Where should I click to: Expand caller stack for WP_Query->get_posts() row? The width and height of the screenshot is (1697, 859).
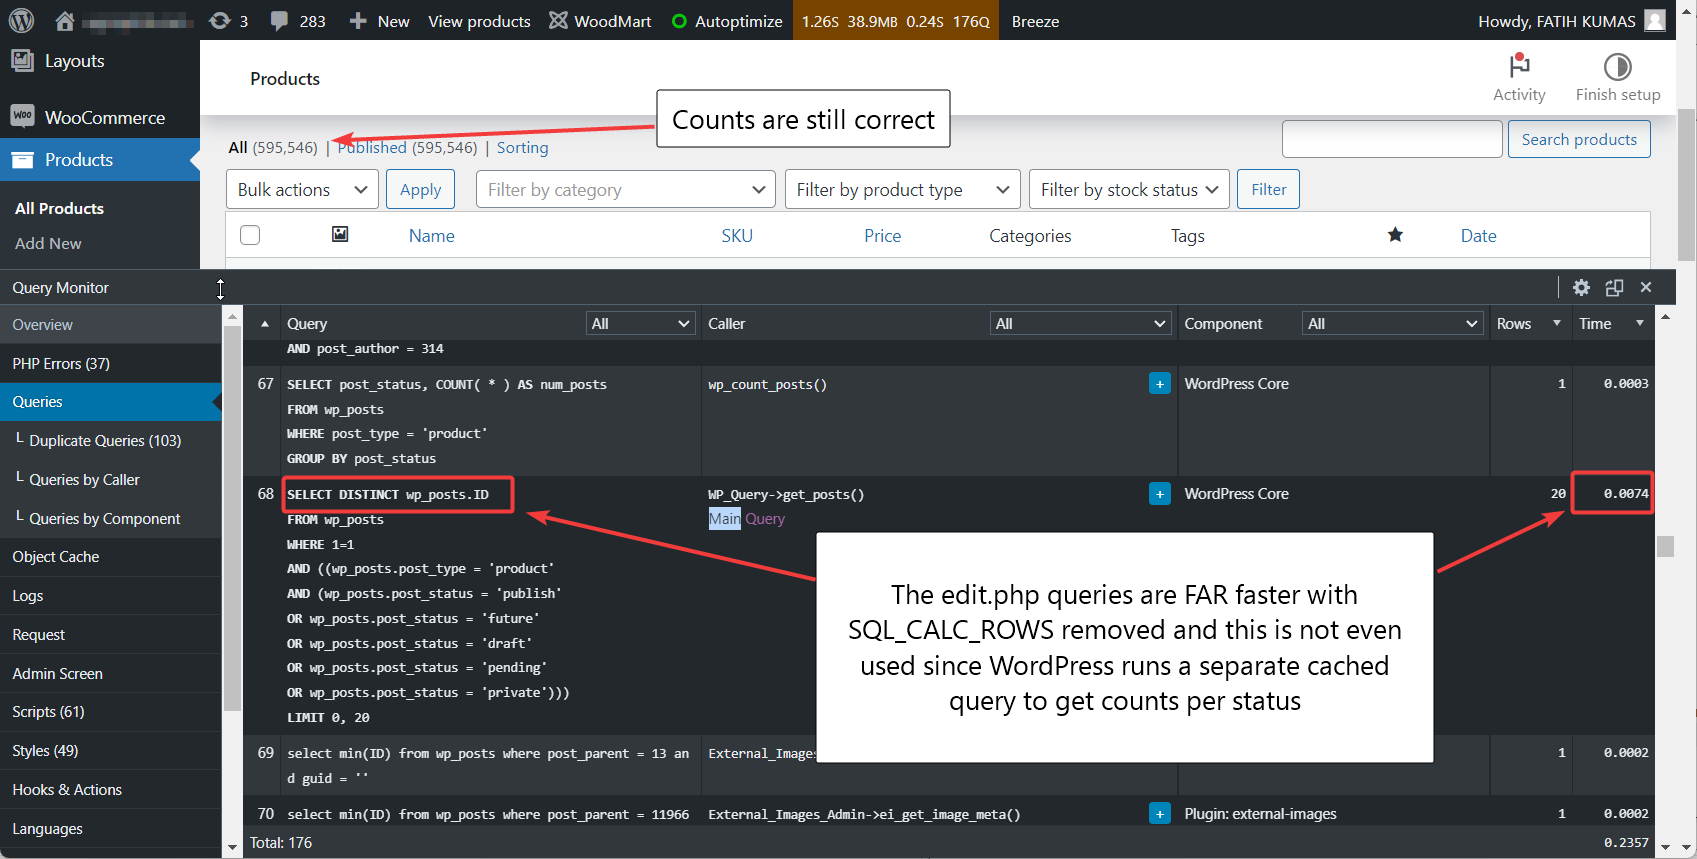(x=1160, y=494)
